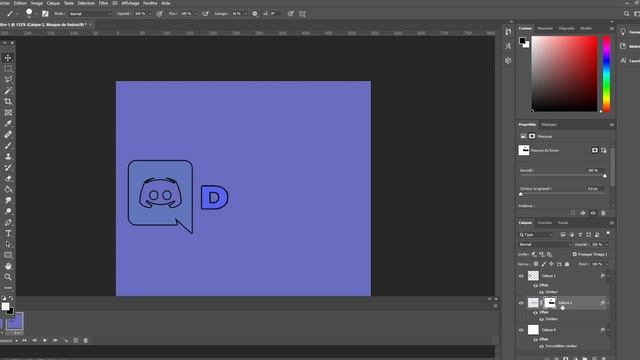This screenshot has width=640, height=360.
Task: Open the Image menu
Action: click(x=37, y=3)
